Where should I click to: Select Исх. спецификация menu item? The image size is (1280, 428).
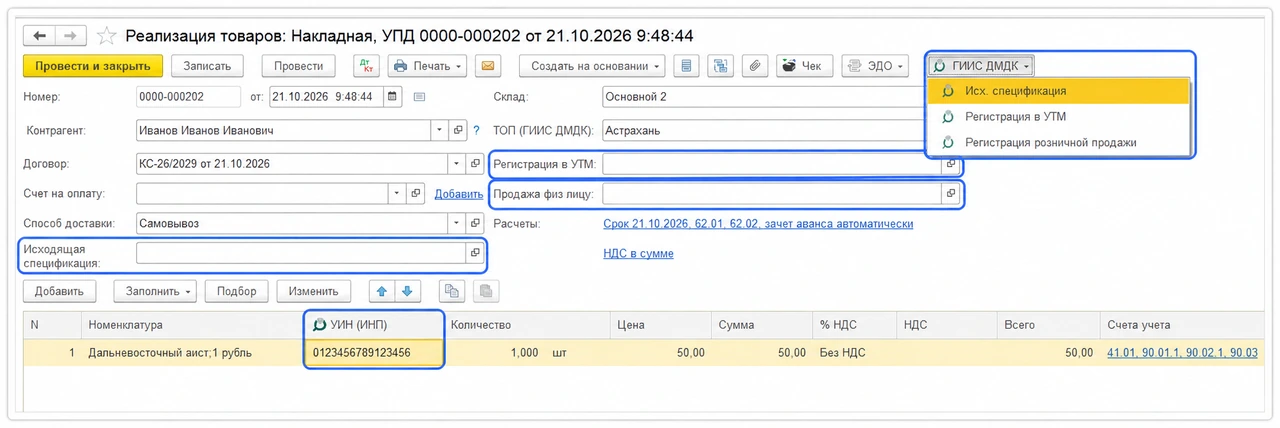pos(1059,90)
